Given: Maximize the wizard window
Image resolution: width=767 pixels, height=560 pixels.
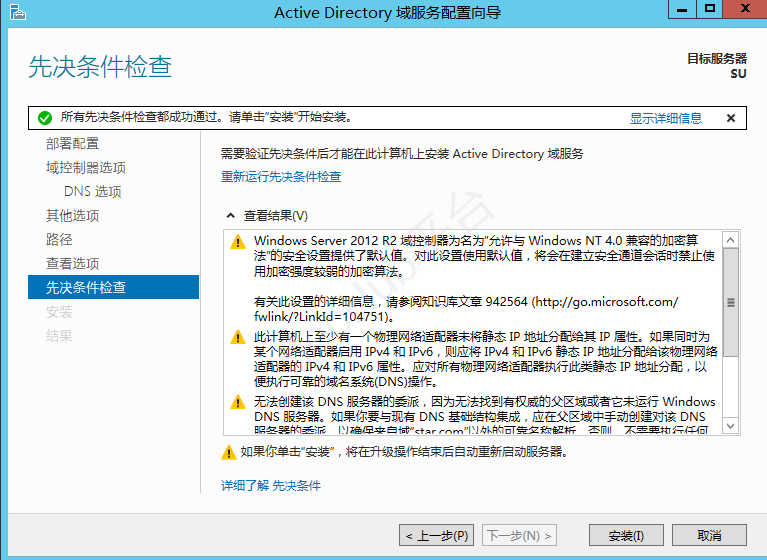Looking at the screenshot, I should point(710,9).
